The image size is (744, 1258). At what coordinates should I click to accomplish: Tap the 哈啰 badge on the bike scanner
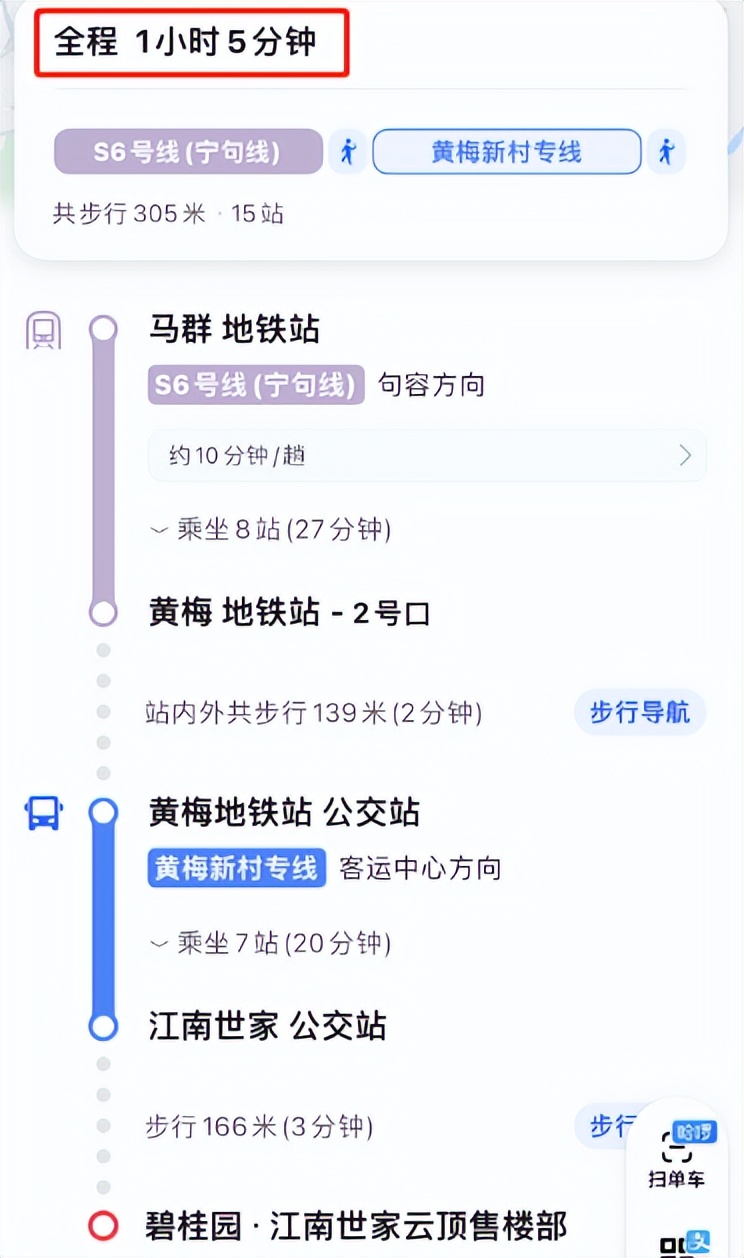(694, 1129)
